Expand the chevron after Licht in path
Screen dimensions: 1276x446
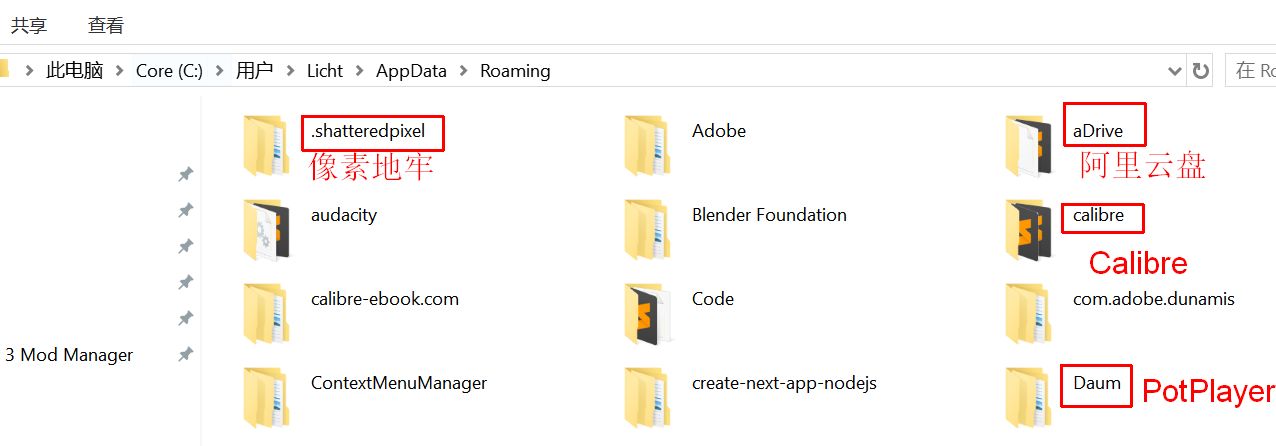point(360,71)
